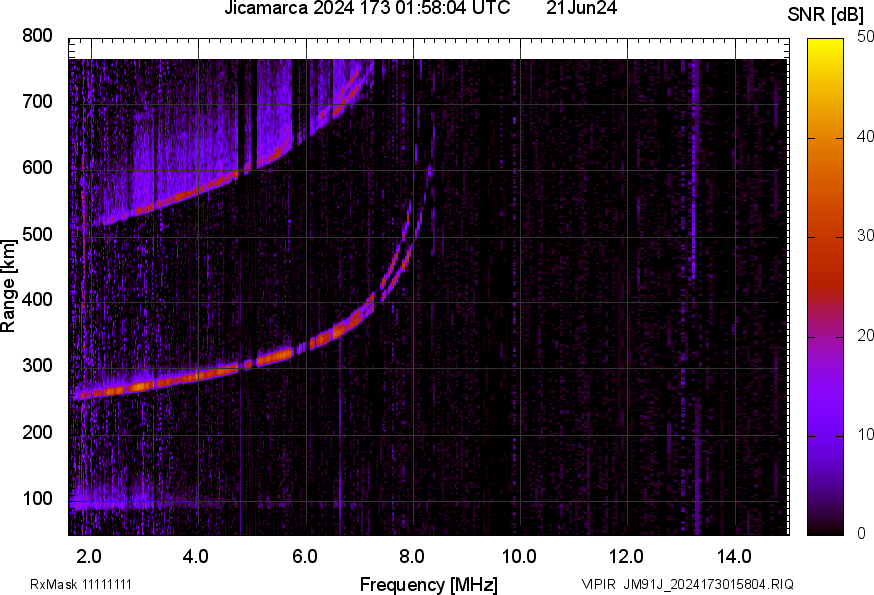
Task: Click the range tick label '700'
Action: pos(37,101)
